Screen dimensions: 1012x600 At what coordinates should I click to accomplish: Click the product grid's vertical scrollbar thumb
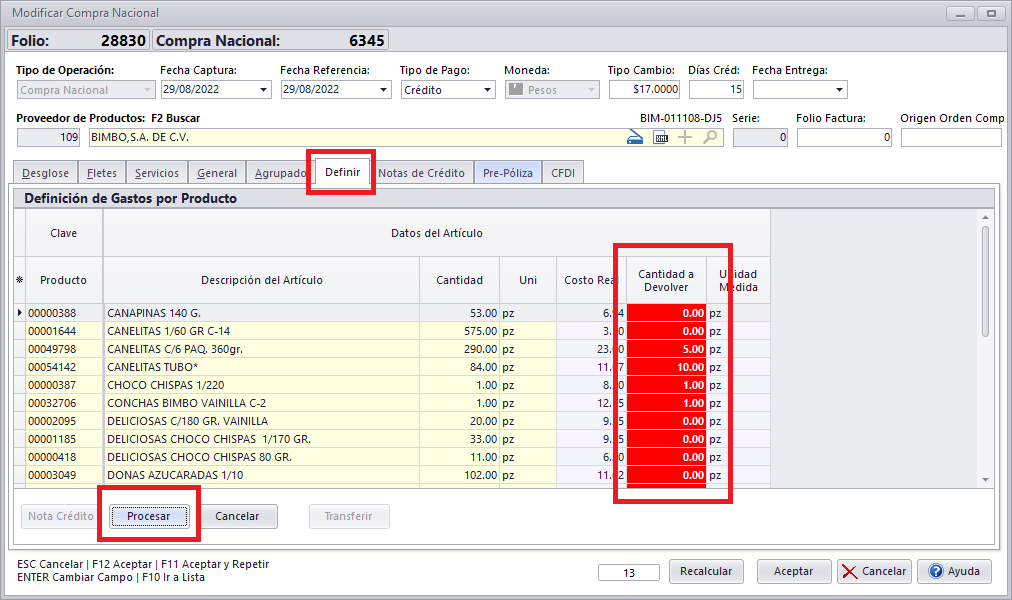point(985,280)
